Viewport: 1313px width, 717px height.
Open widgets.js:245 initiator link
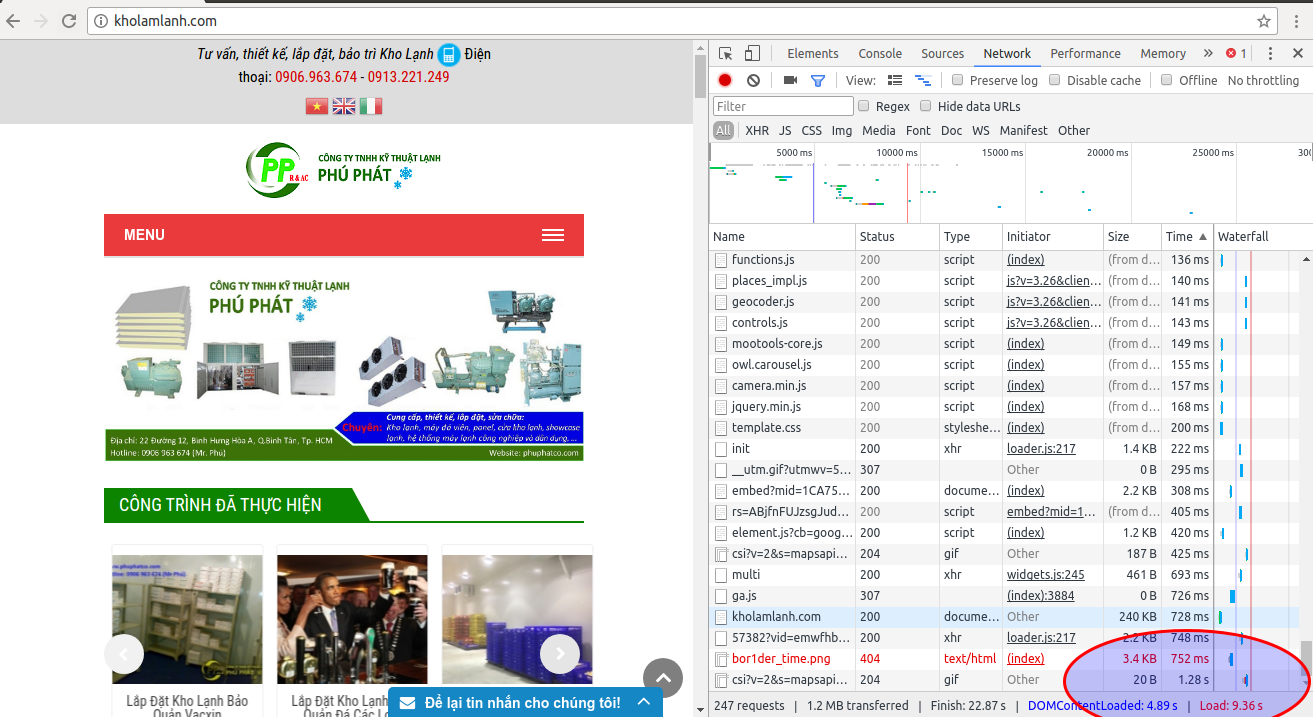coord(1046,575)
